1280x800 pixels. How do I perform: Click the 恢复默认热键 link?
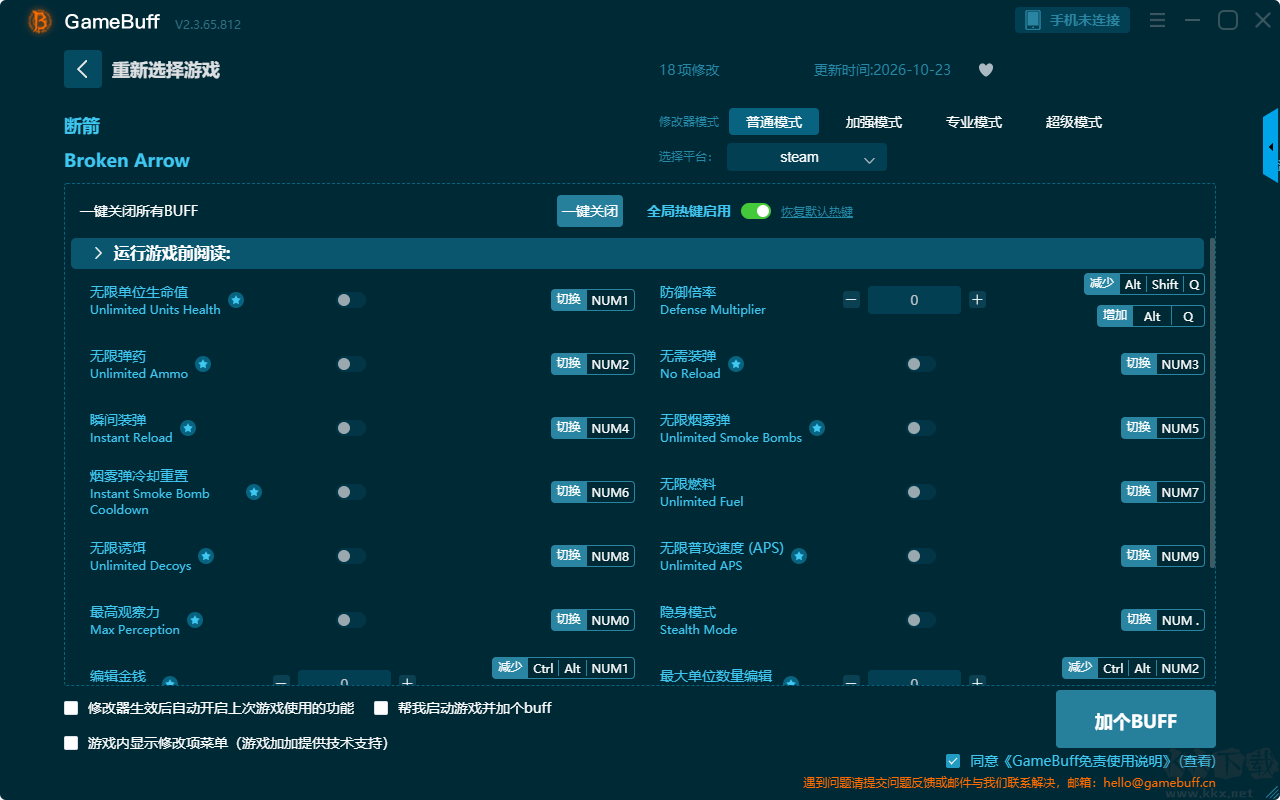click(817, 212)
